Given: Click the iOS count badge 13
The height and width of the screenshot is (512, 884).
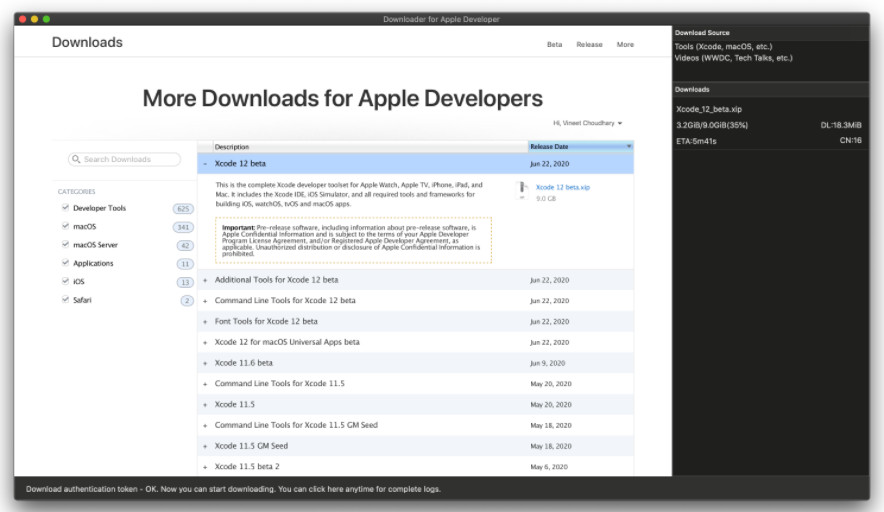Looking at the screenshot, I should point(185,282).
